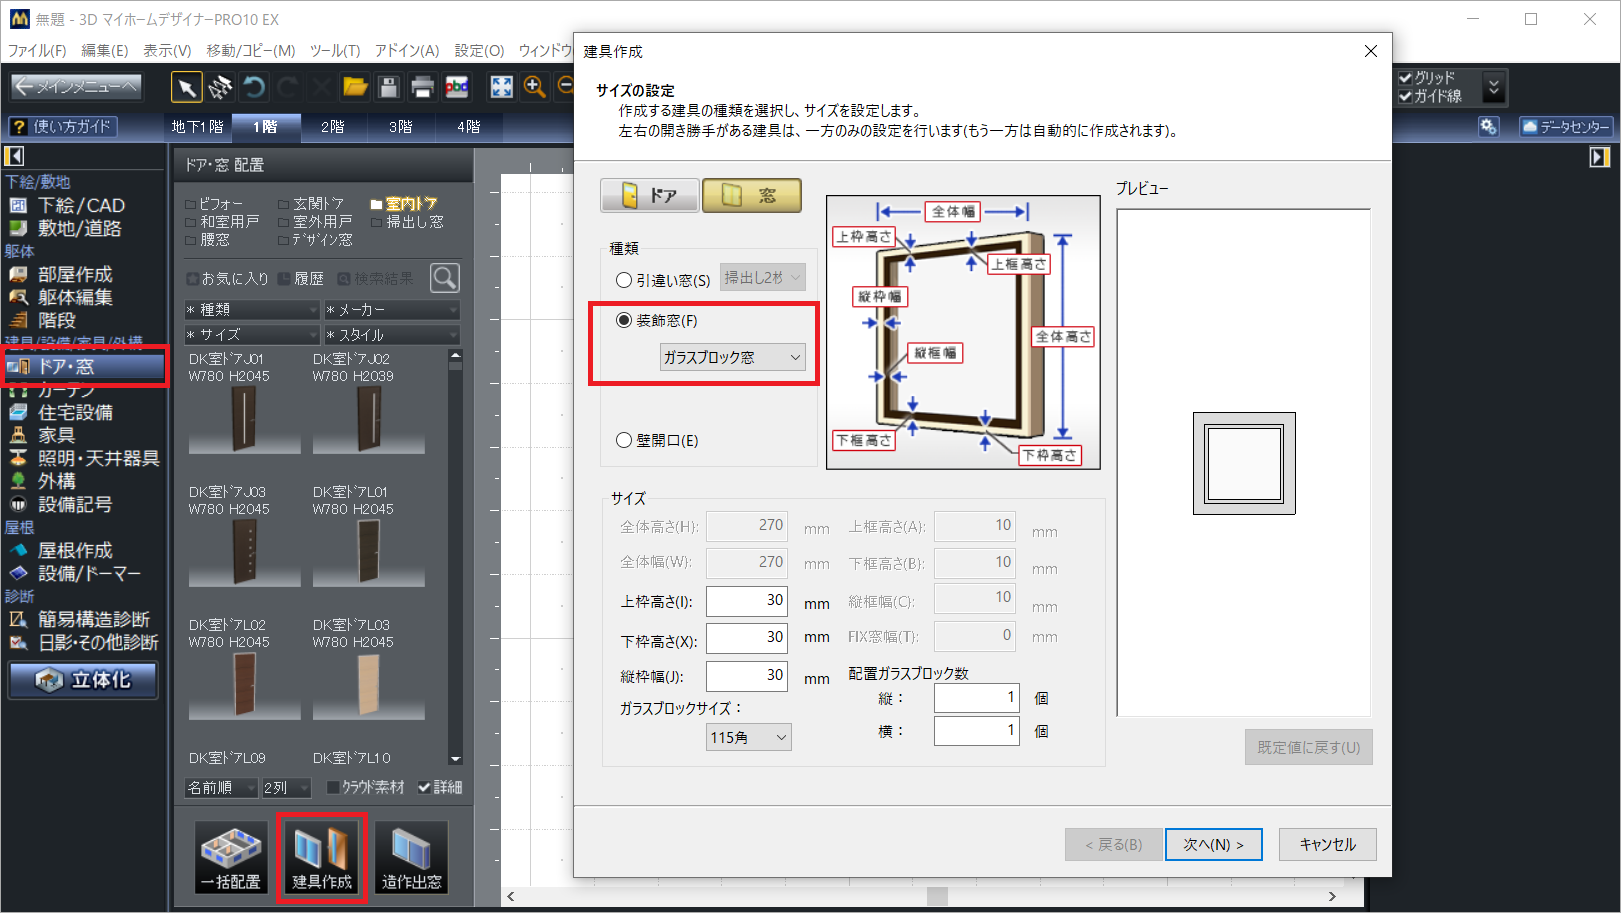Toggle the 詳細 checkbox
This screenshot has width=1621, height=913.
425,788
